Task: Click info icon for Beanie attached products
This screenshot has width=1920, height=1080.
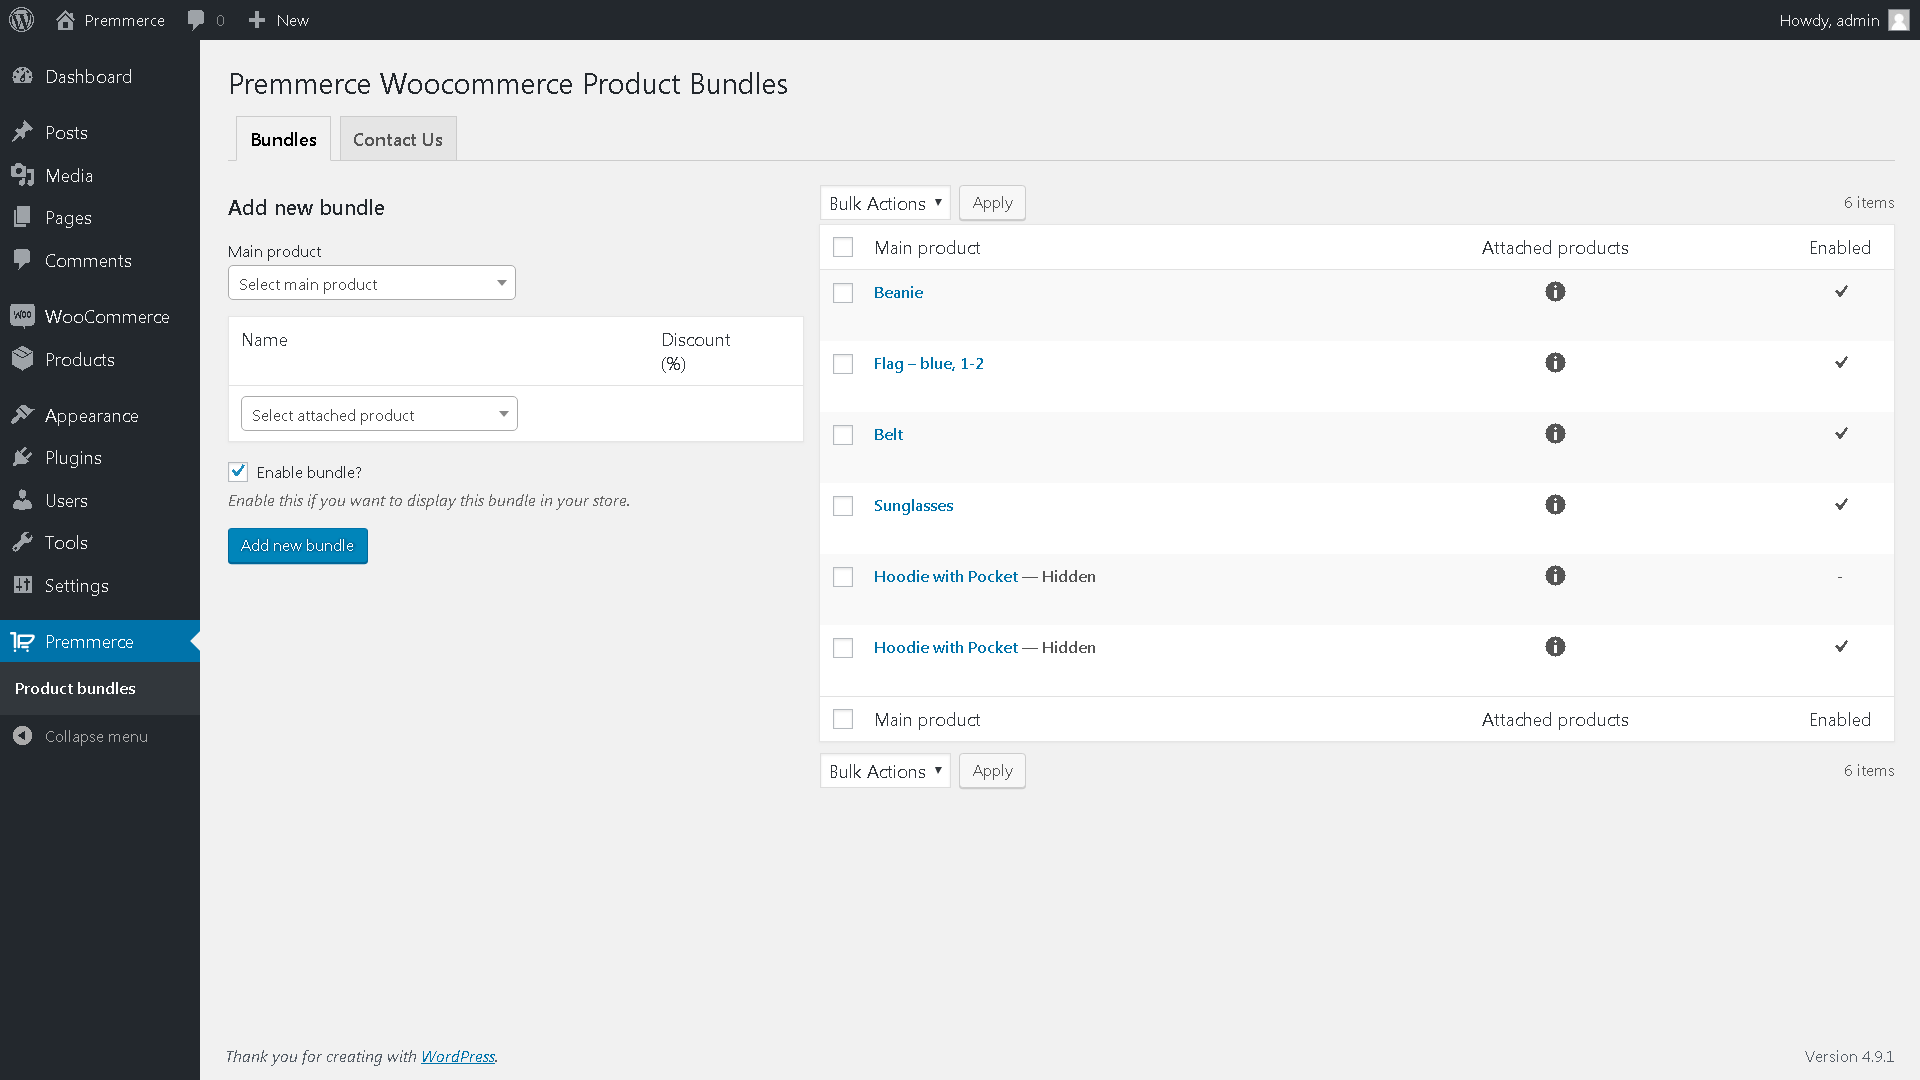Action: click(1555, 292)
